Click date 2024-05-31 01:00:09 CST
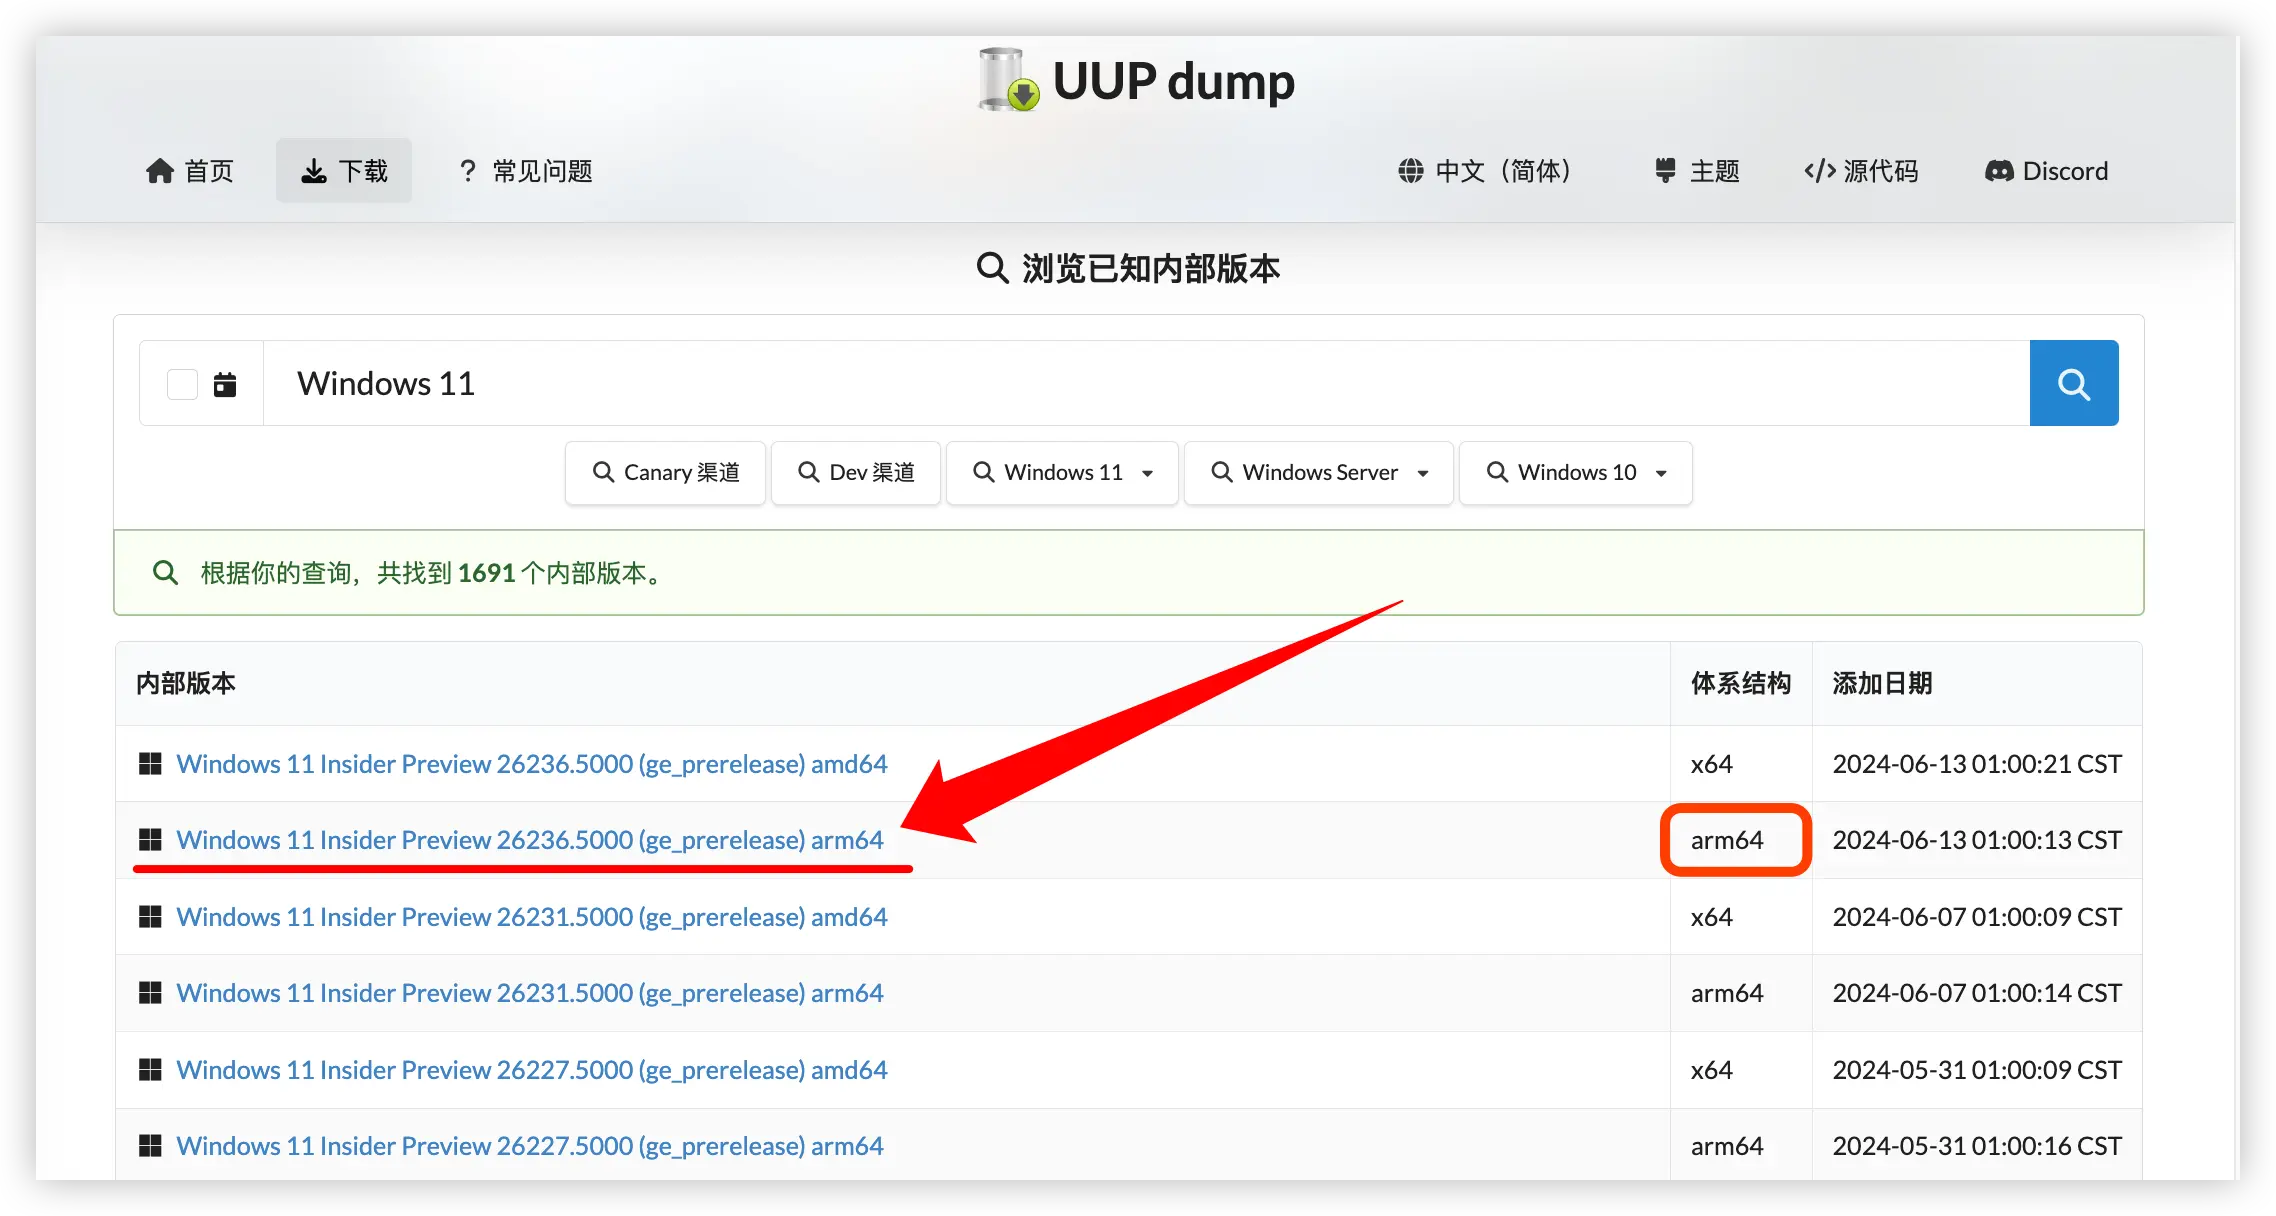This screenshot has width=2276, height=1216. 1977,1070
